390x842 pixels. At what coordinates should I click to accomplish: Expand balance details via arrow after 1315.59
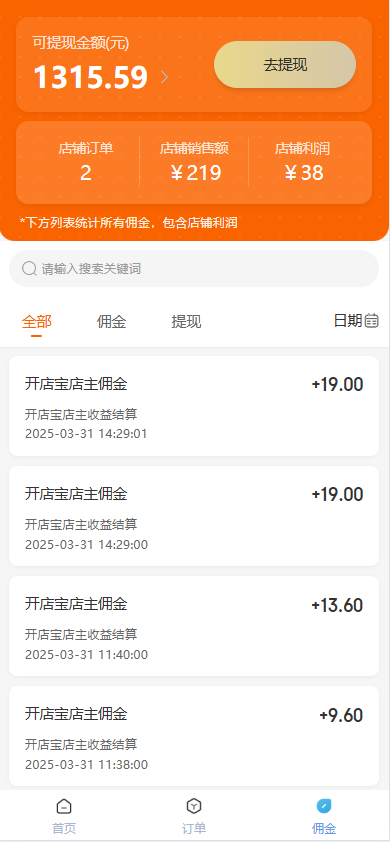click(164, 78)
